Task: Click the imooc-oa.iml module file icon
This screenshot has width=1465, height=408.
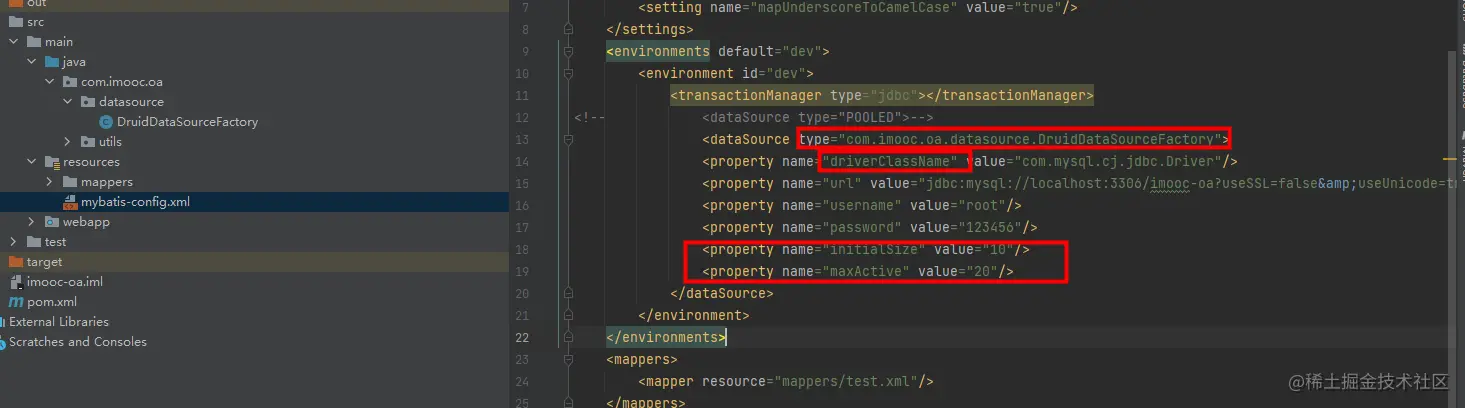Action: pyautogui.click(x=16, y=282)
